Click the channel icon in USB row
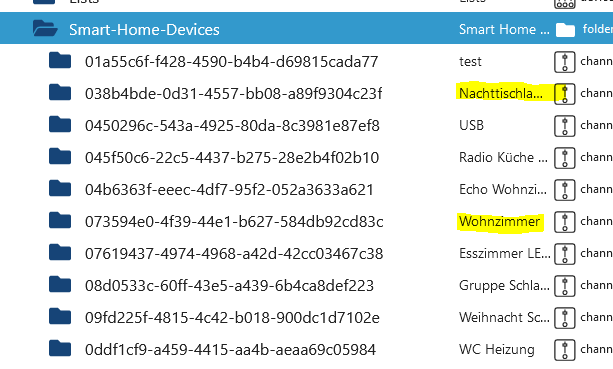 point(565,126)
